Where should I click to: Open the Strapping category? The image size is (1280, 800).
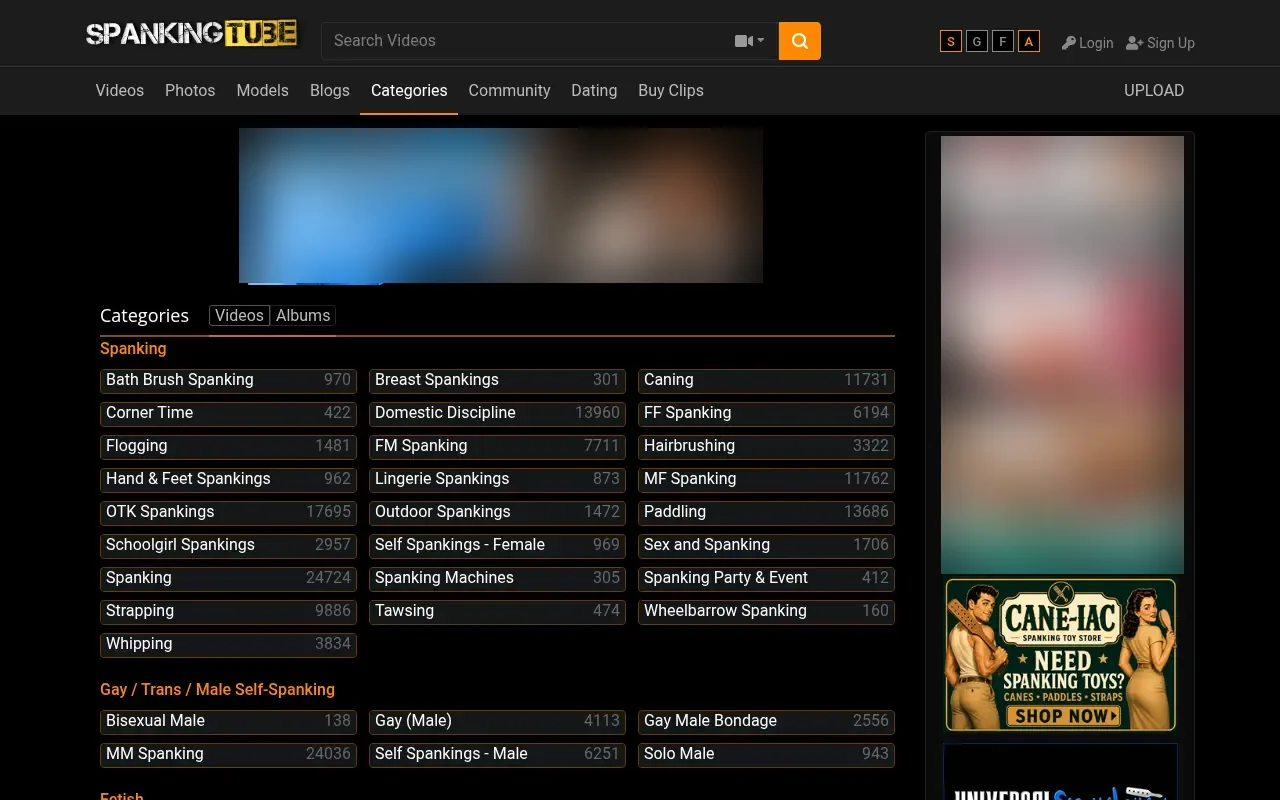click(x=228, y=611)
